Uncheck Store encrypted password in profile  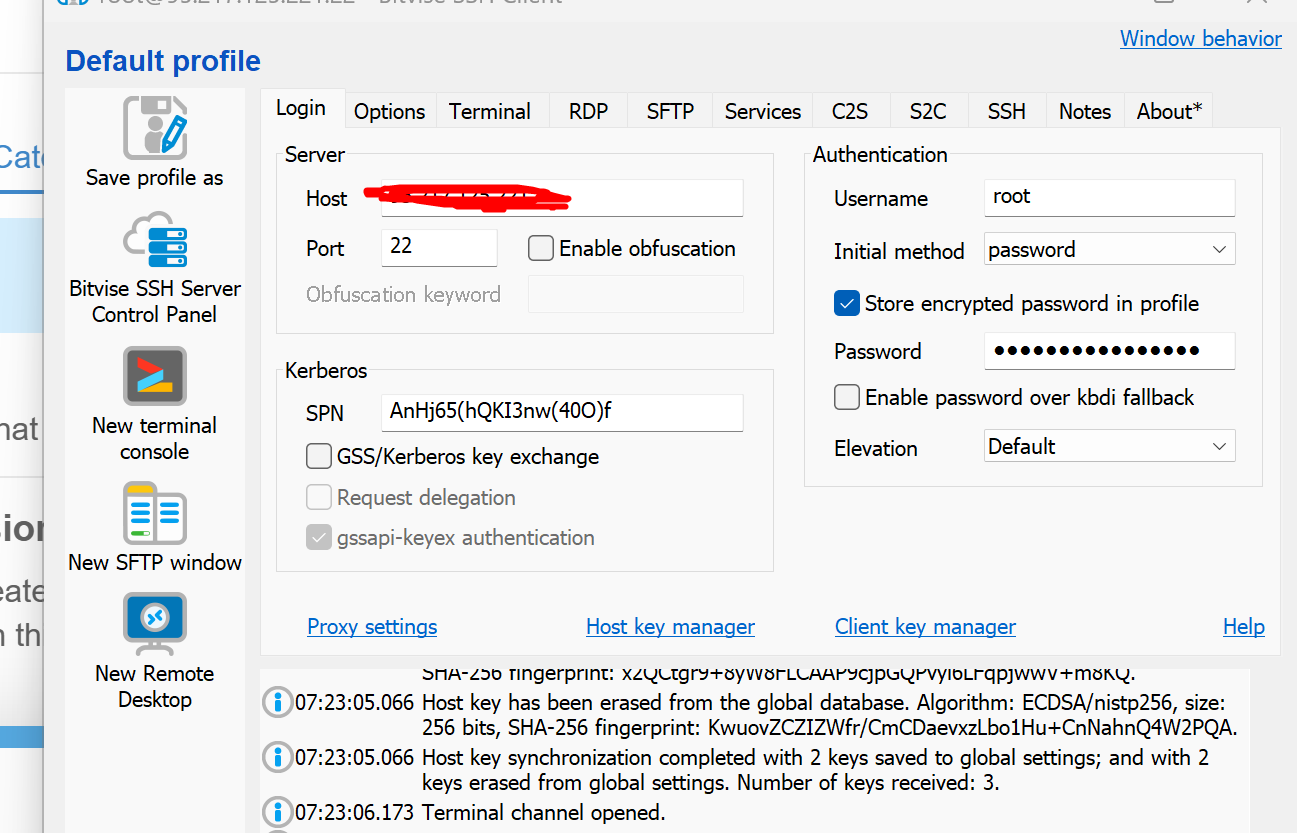(847, 304)
